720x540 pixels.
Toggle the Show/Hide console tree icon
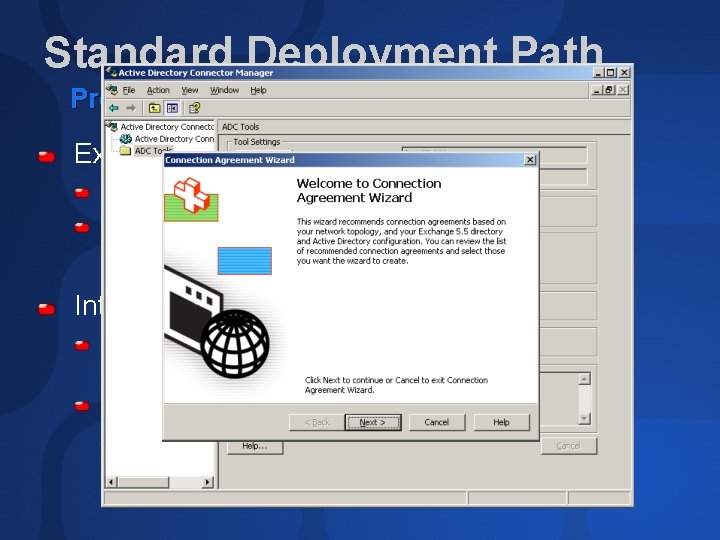pos(172,108)
